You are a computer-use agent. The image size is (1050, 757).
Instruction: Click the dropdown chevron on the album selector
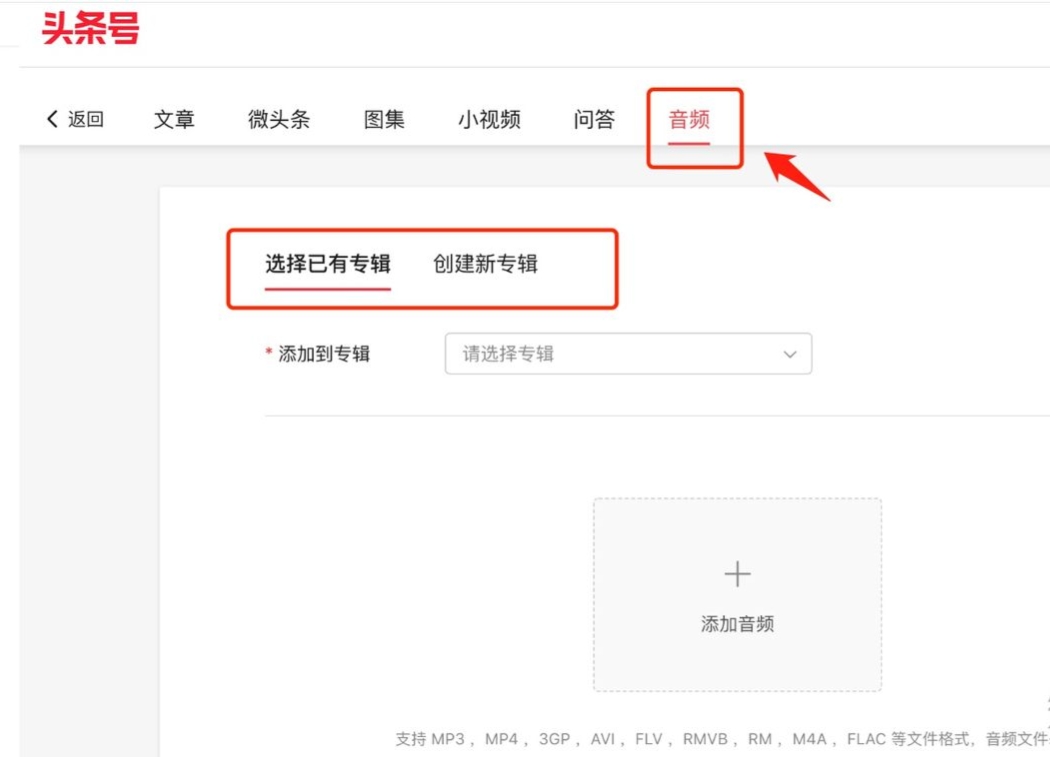click(x=789, y=353)
